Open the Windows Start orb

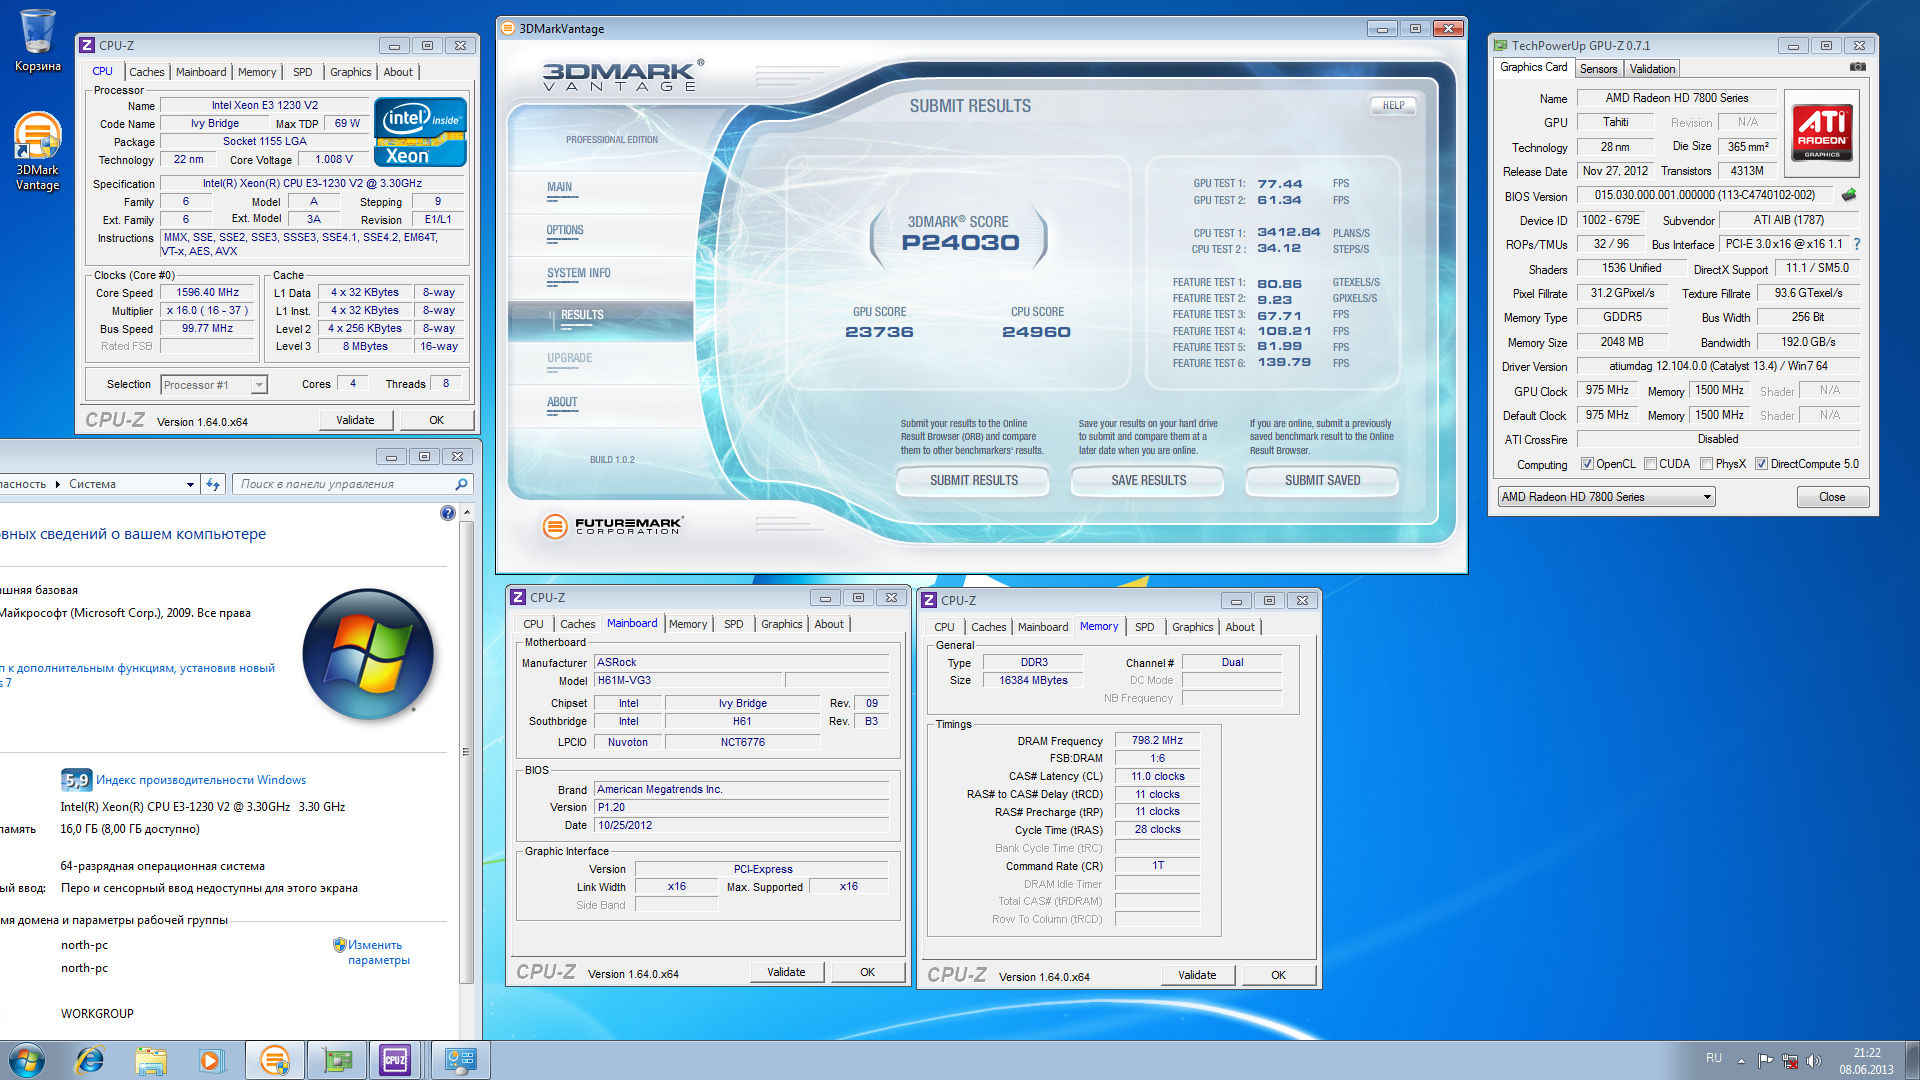pos(27,1060)
